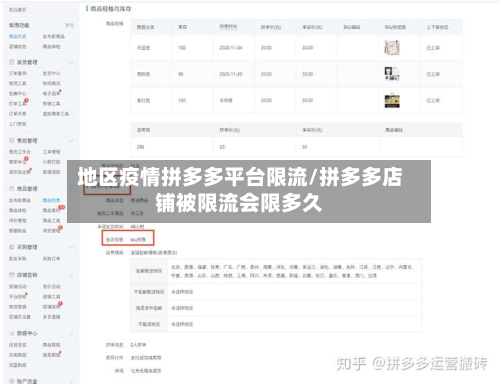Open 营销活动 in sidebar
The width and height of the screenshot is (500, 384).
[17, 287]
